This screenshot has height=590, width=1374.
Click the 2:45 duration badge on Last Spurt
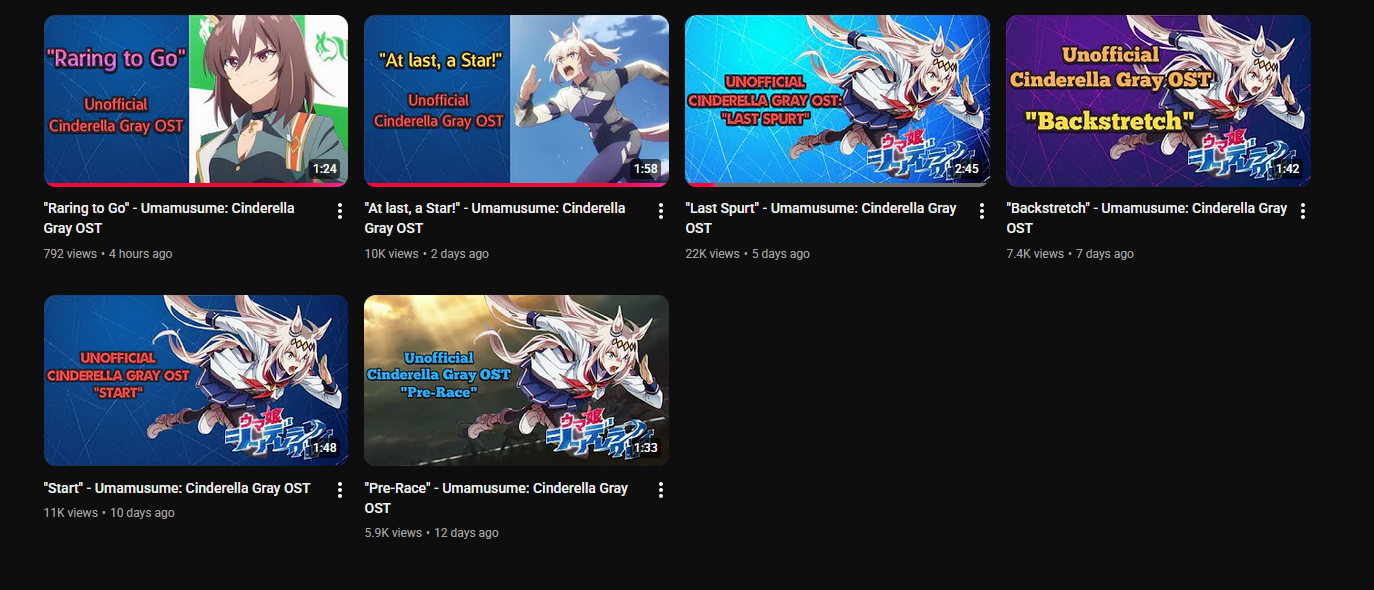point(966,169)
